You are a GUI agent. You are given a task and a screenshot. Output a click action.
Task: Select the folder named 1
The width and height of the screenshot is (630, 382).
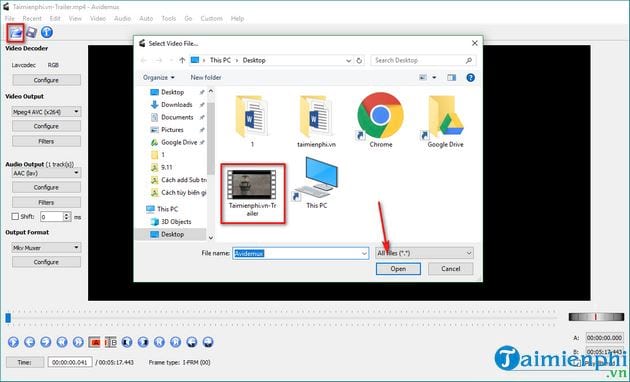click(x=252, y=121)
